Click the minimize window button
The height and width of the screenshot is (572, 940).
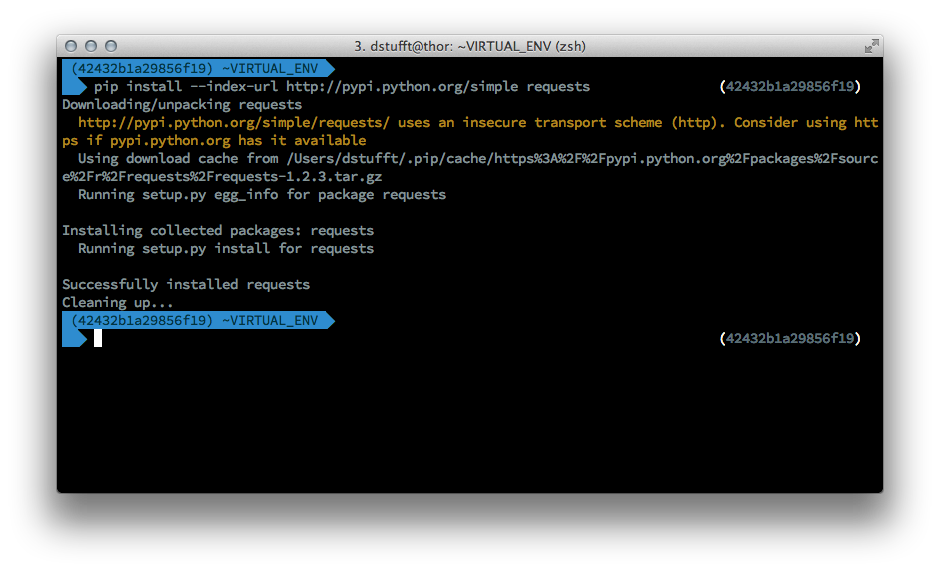coord(91,46)
